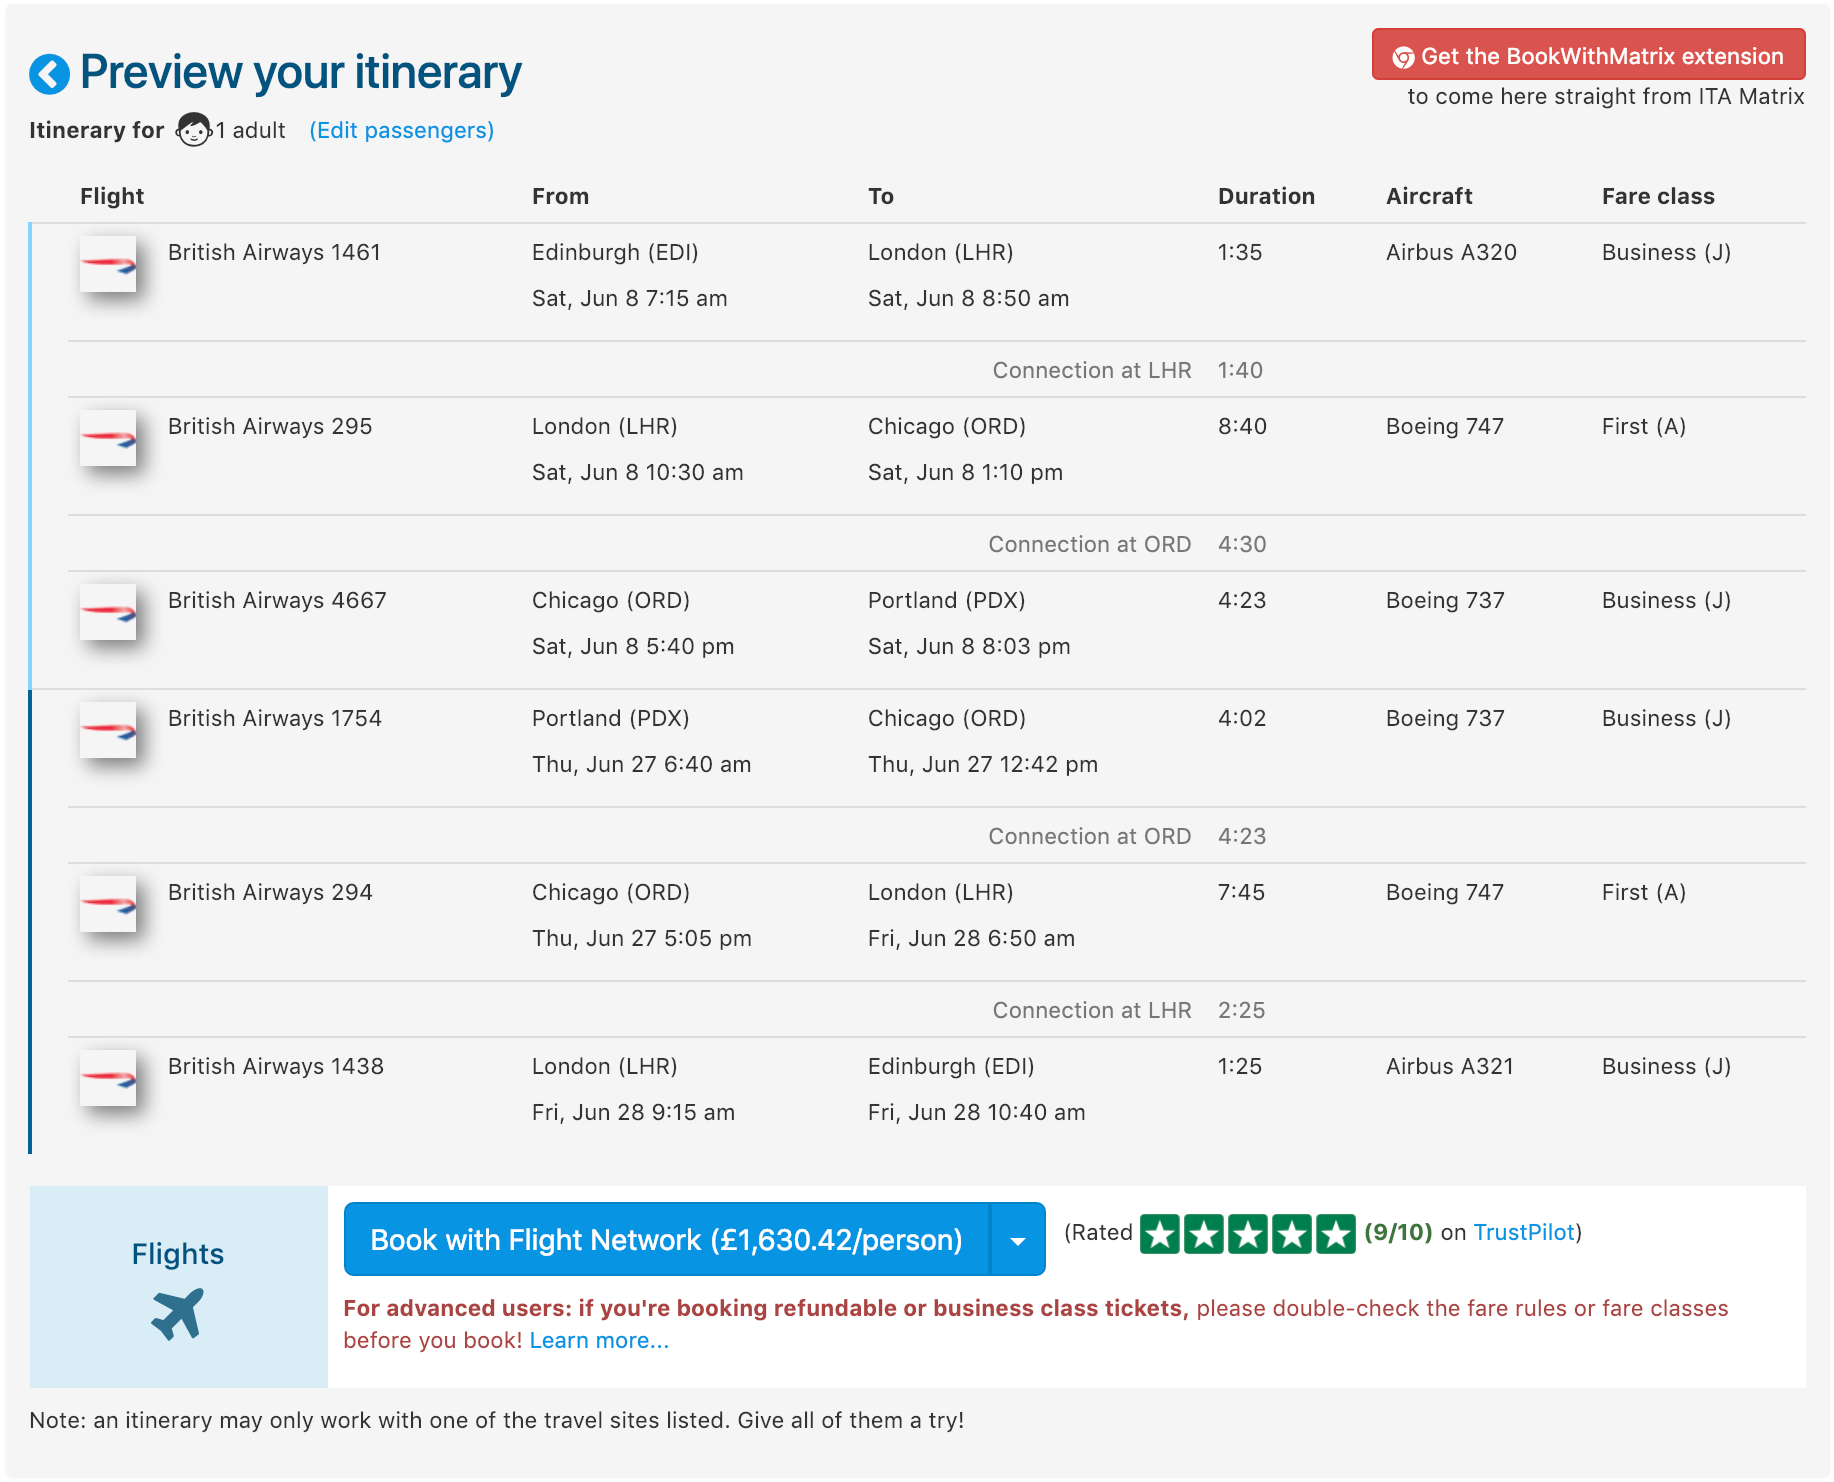Click the British Airways 294 airline logo

click(x=108, y=904)
